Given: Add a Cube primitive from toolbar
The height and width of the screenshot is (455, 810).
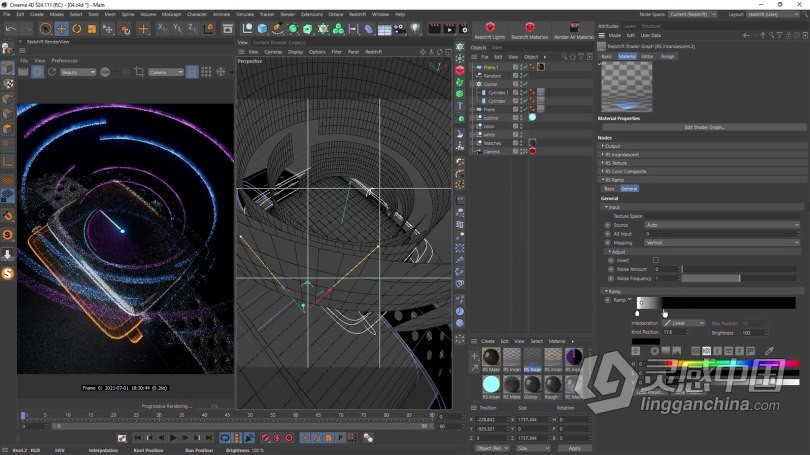Looking at the screenshot, I should [x=262, y=29].
